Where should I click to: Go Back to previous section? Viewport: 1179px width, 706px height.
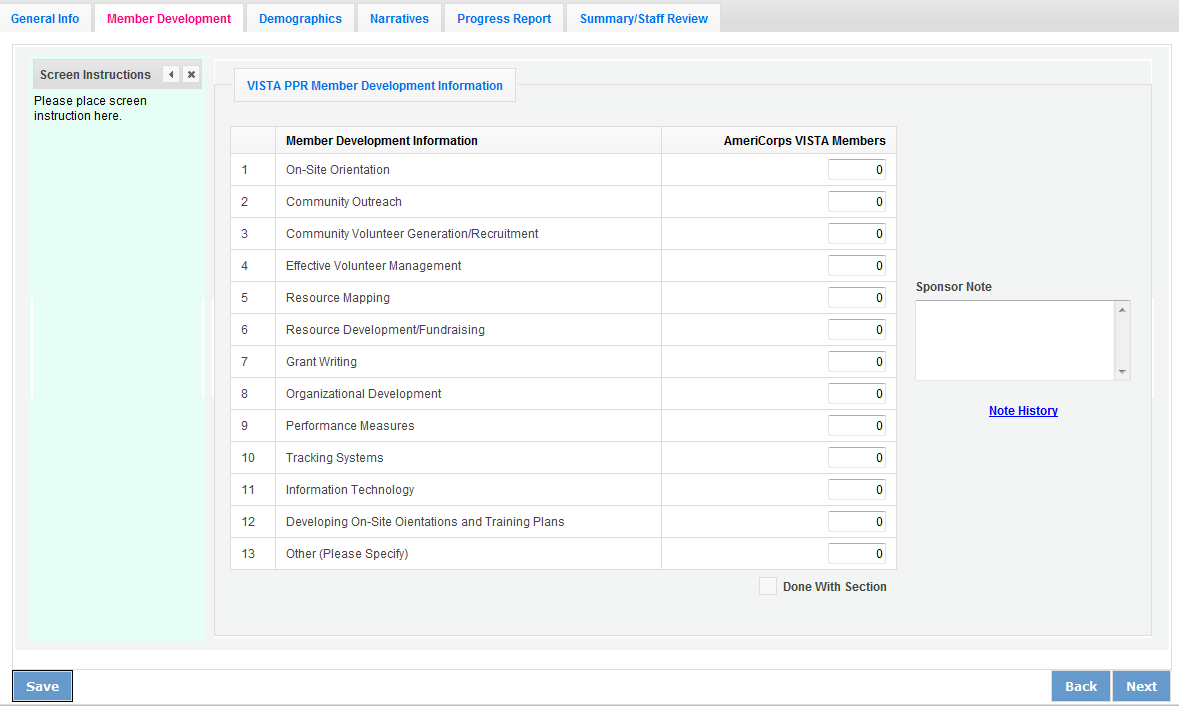coord(1080,686)
